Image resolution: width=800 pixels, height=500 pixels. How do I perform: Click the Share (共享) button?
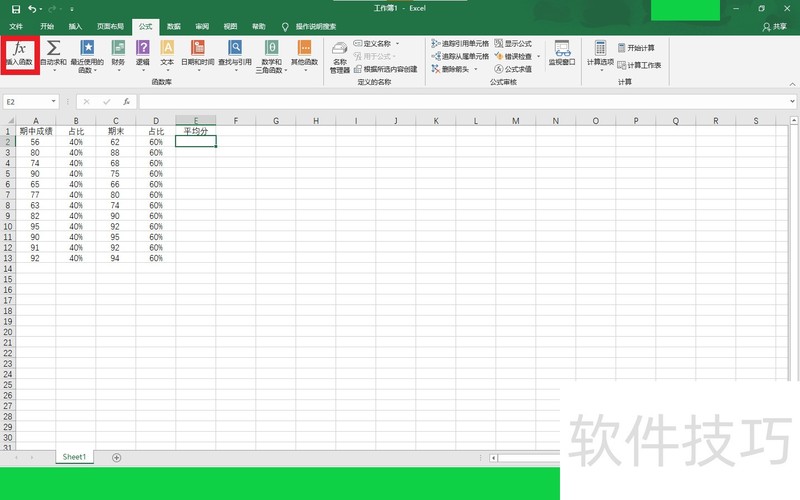[774, 27]
